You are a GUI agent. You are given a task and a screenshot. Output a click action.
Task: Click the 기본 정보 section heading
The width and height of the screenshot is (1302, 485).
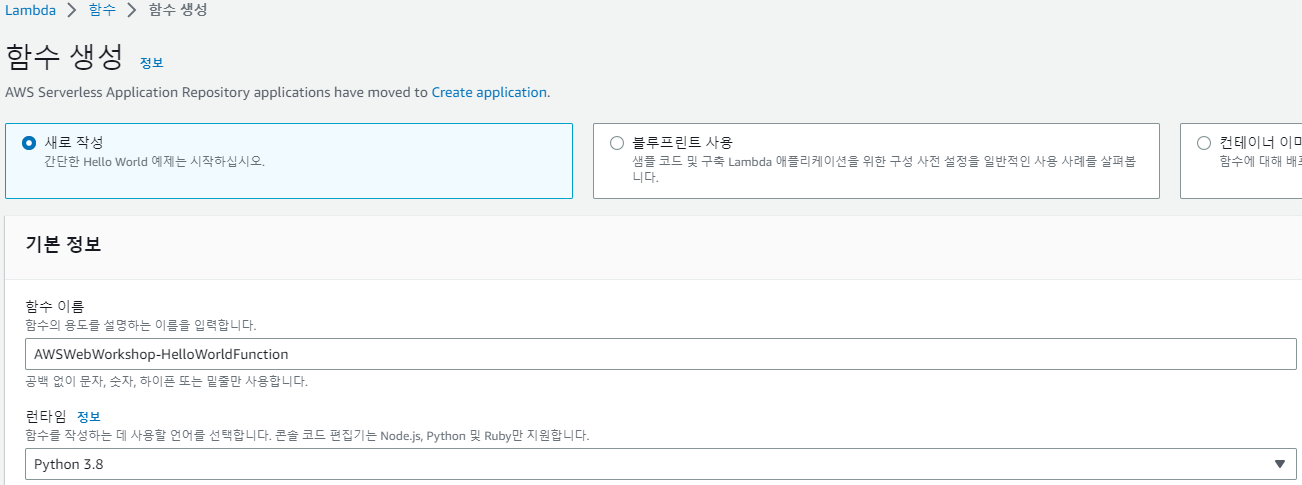(x=63, y=245)
